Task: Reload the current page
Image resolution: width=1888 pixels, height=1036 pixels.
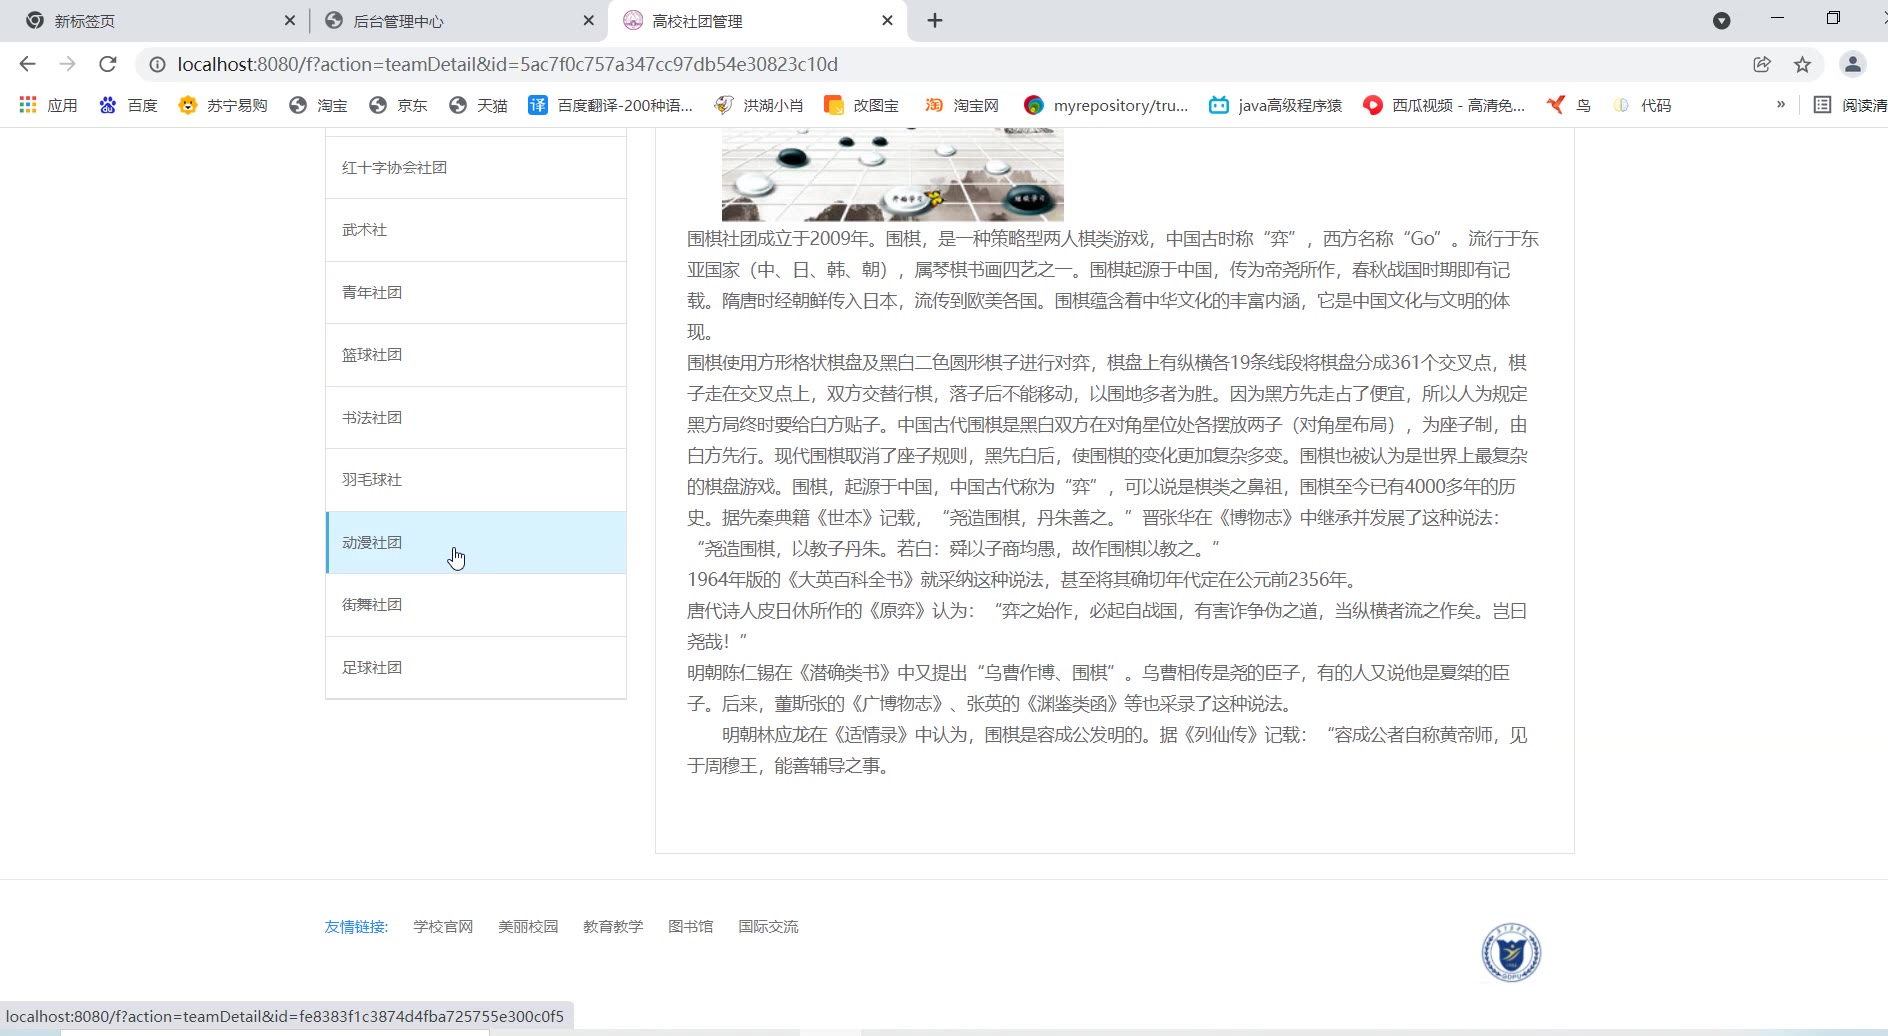Action: pos(108,64)
